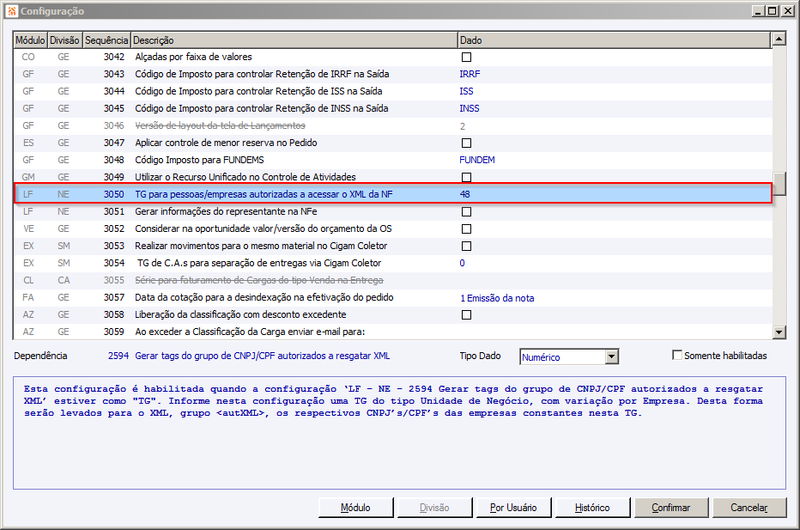Toggle checkbox for sequence 3047 menor reserva
Image resolution: width=800 pixels, height=530 pixels.
coord(466,143)
